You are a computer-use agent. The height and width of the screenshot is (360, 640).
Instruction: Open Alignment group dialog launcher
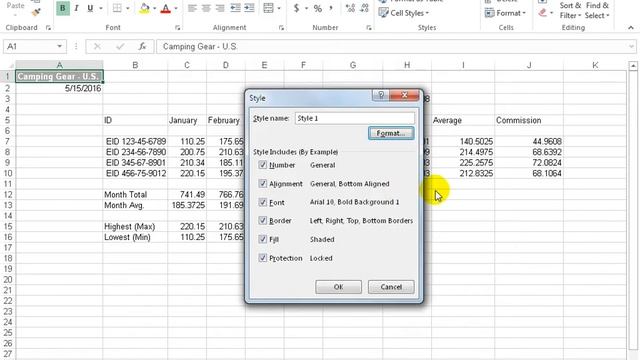pyautogui.click(x=281, y=28)
